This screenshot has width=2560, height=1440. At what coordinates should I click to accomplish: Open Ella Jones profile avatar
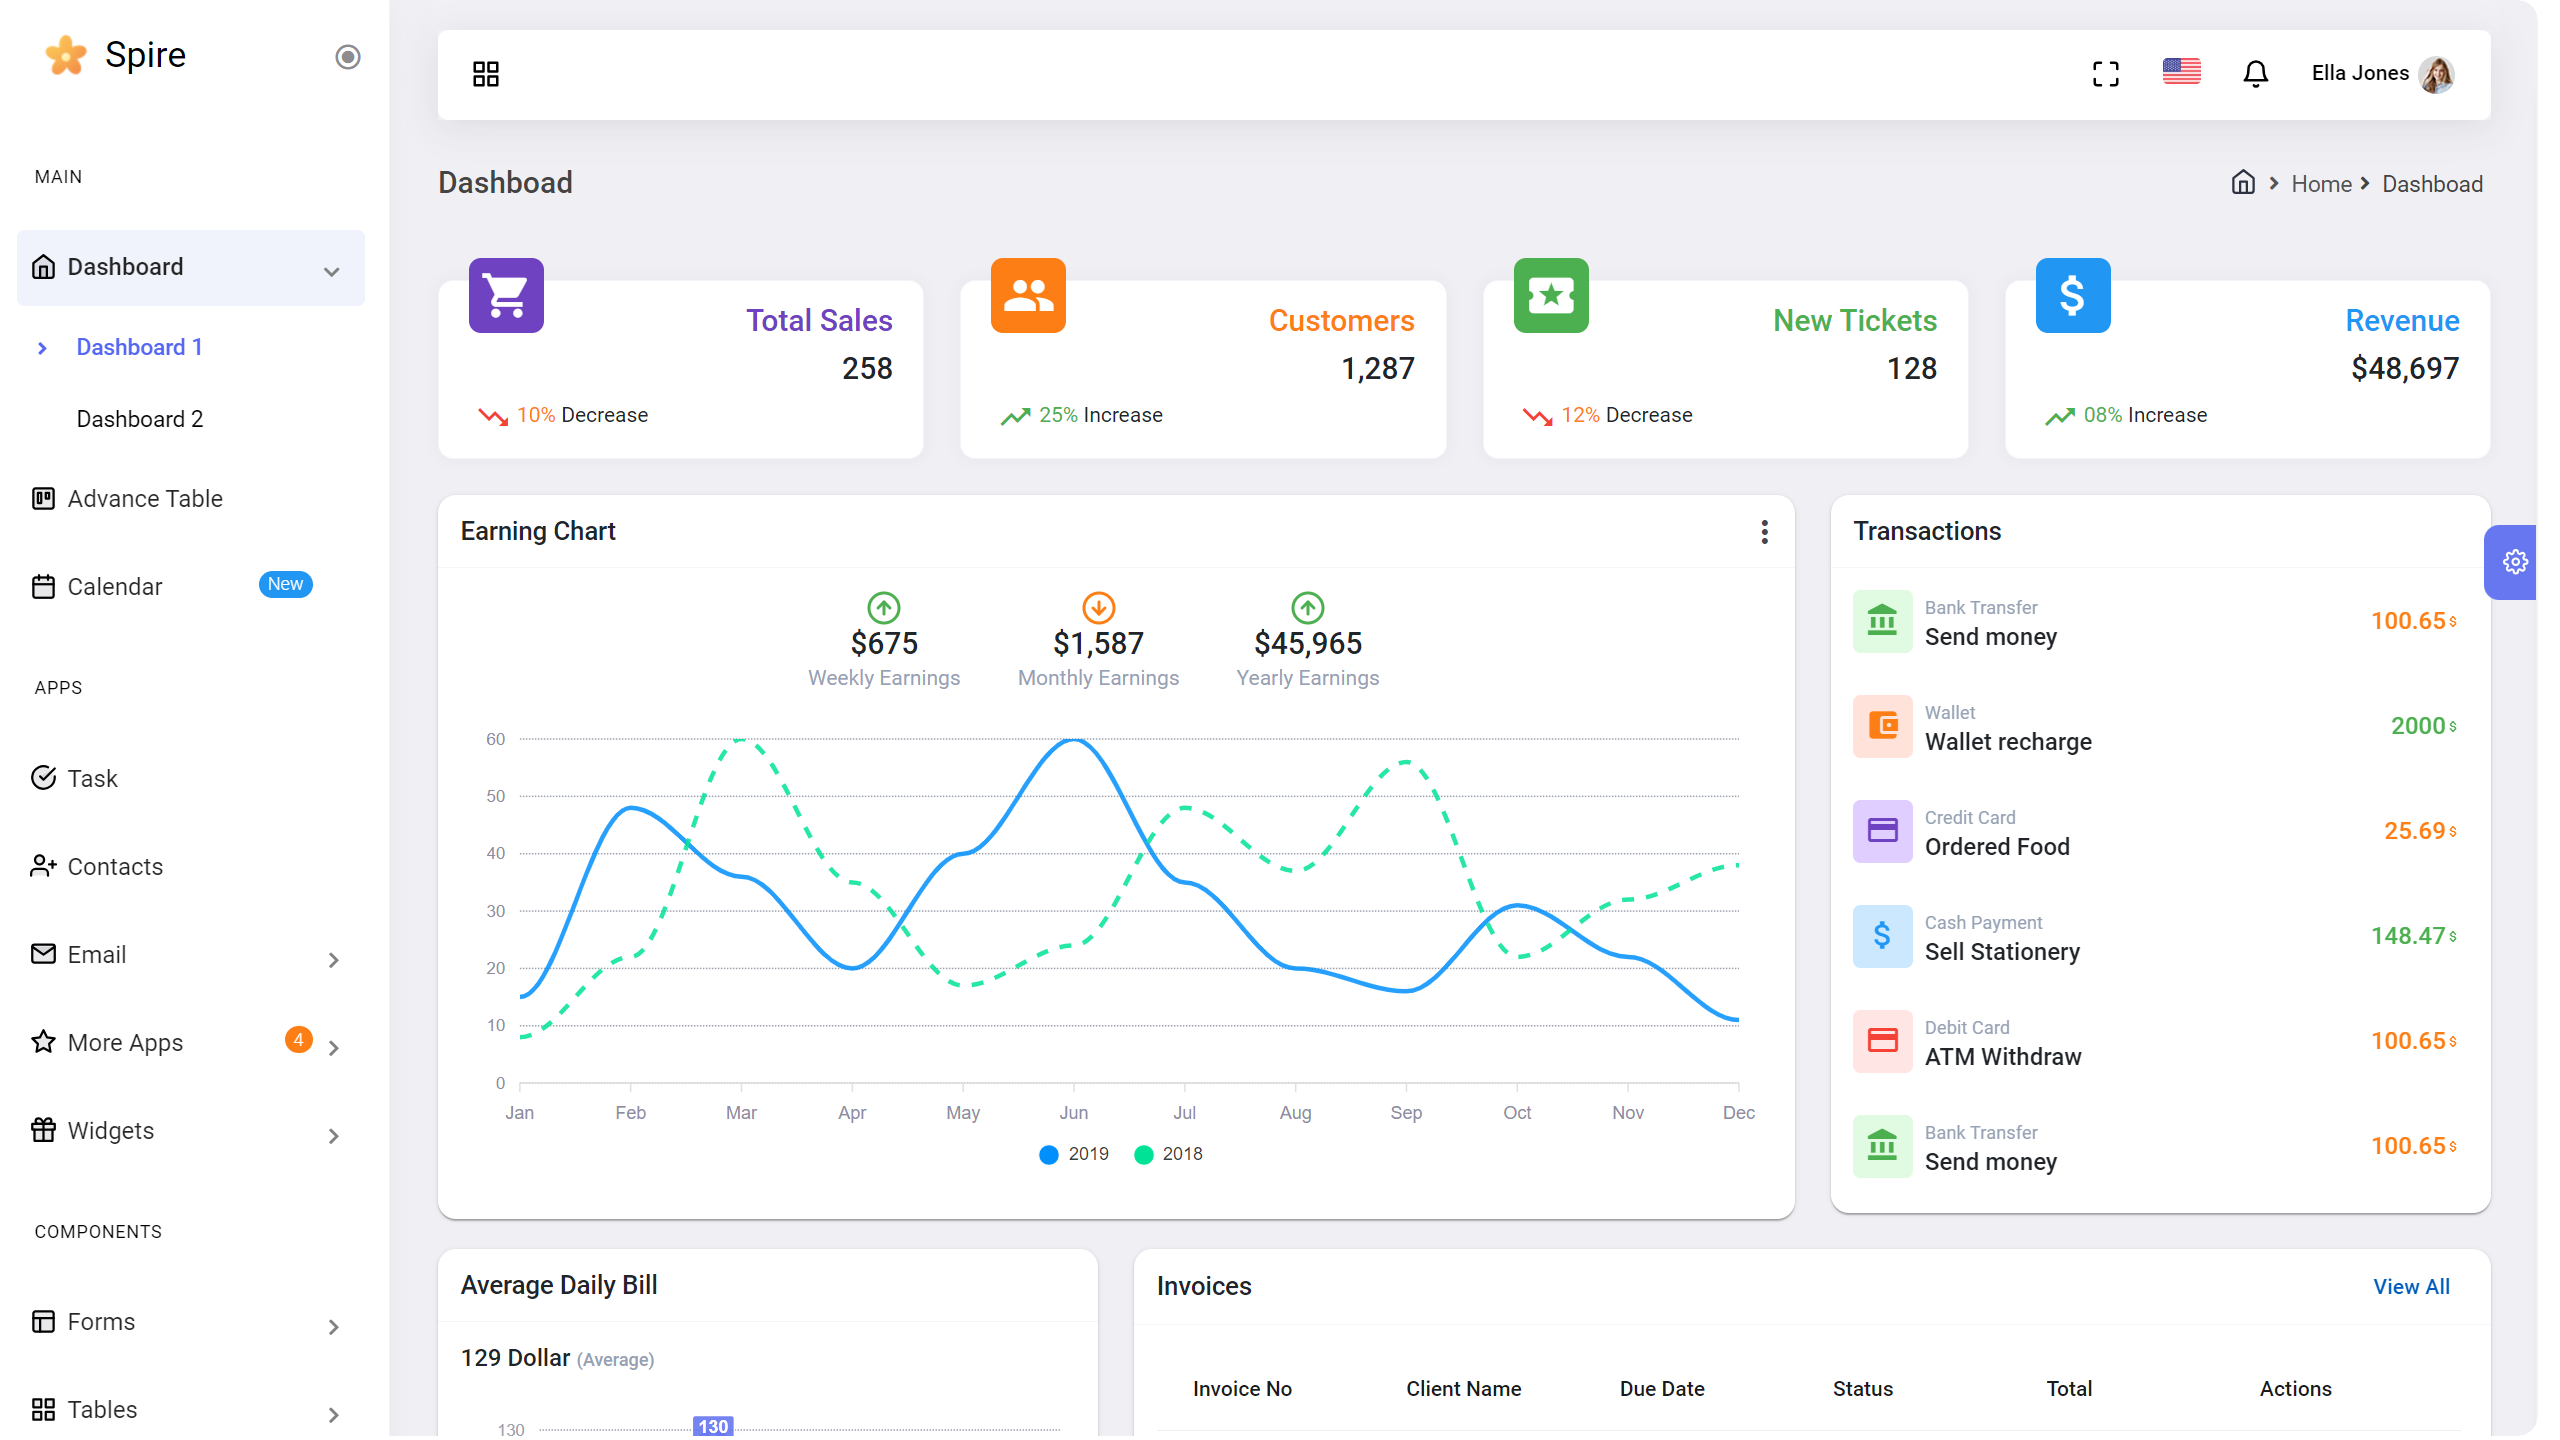pos(2437,74)
